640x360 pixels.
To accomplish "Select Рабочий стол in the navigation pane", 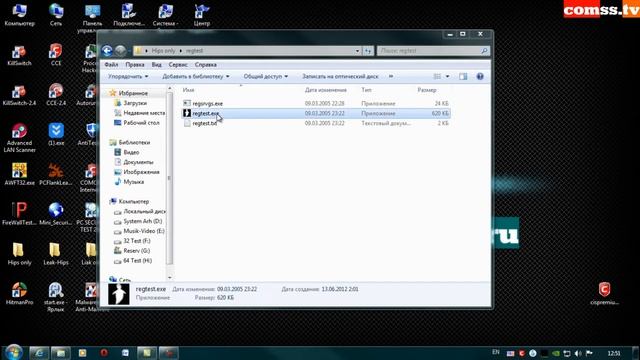I will pos(141,123).
